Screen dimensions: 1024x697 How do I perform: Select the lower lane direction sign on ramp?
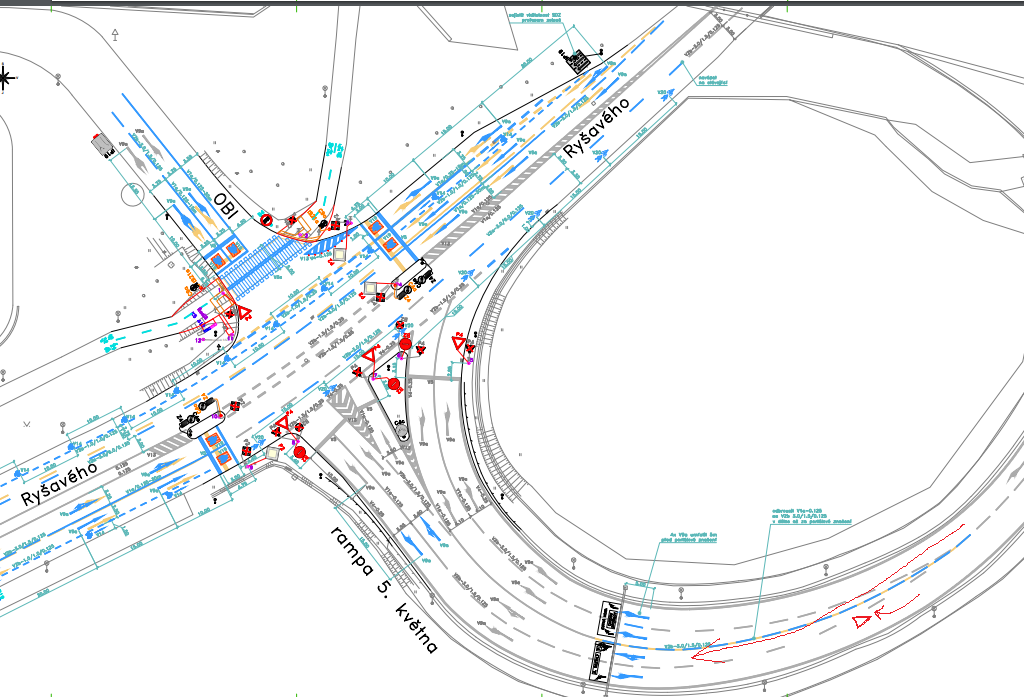pyautogui.click(x=599, y=661)
